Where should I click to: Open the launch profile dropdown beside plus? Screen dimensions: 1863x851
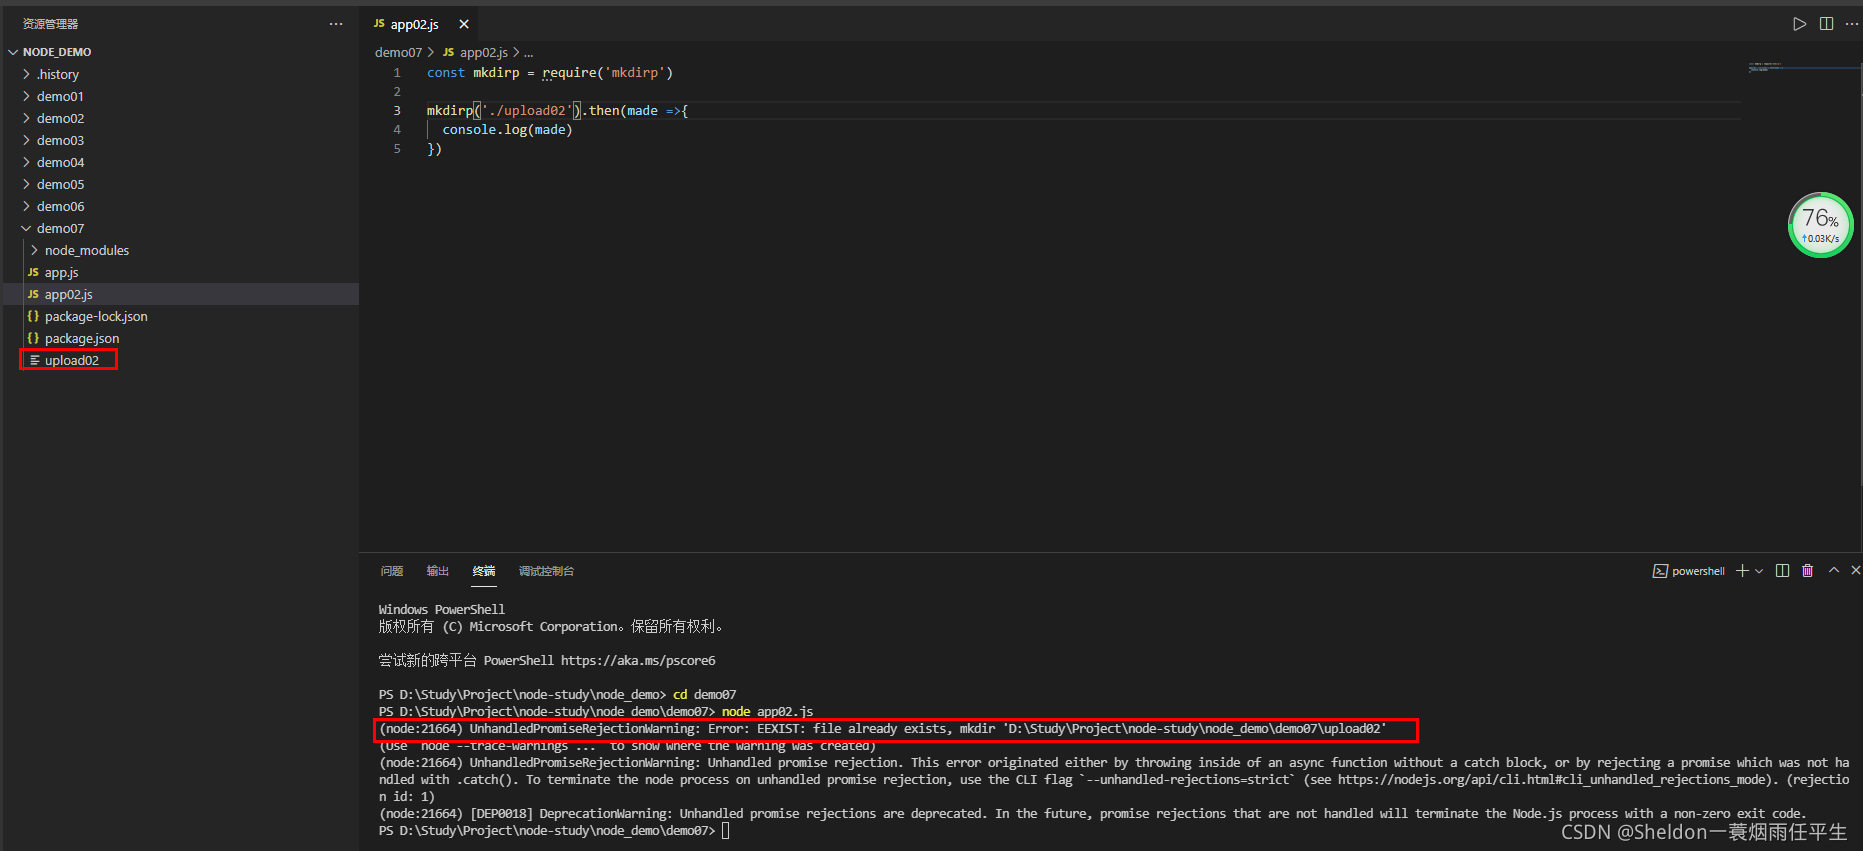click(1759, 571)
